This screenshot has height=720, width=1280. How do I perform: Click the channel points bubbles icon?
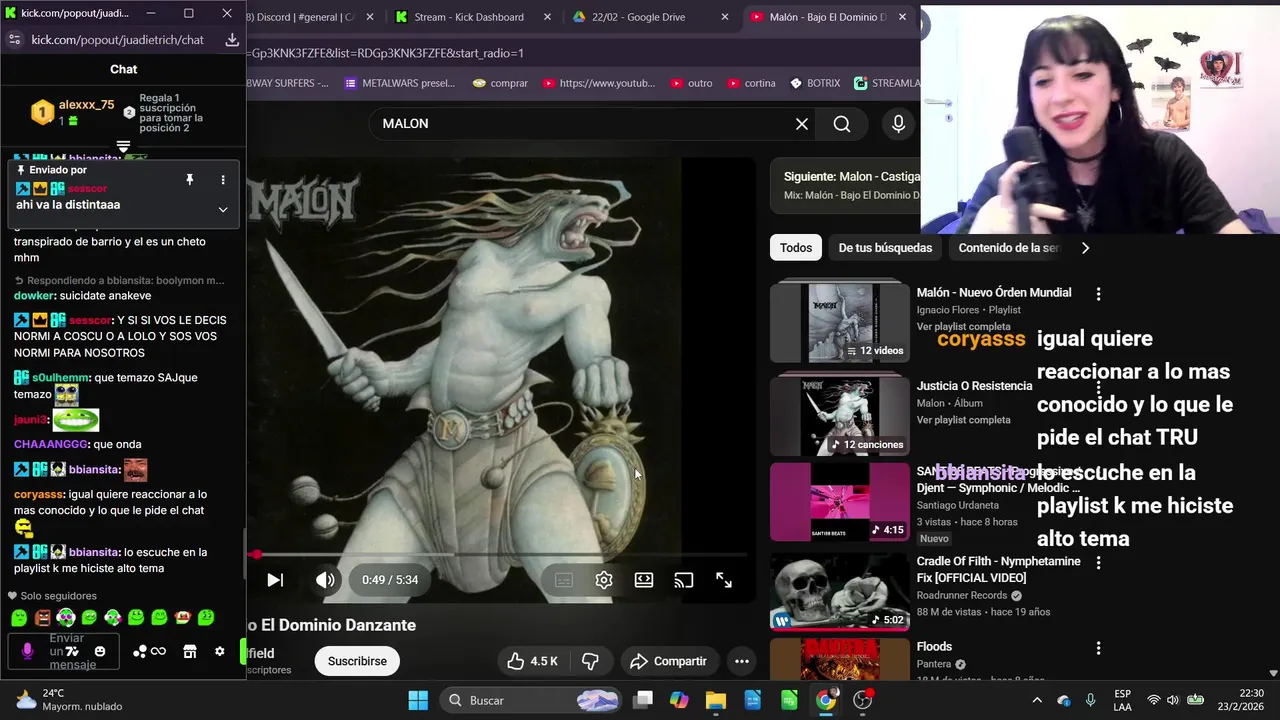[139, 652]
